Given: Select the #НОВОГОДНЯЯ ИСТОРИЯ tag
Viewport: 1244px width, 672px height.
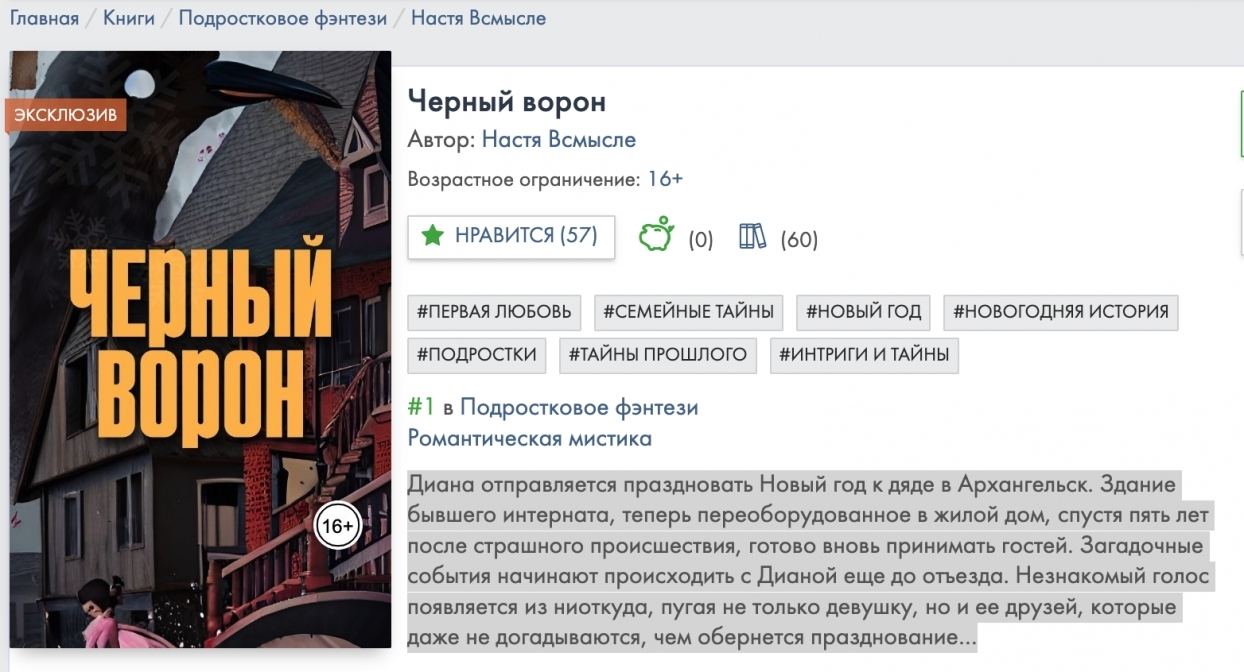Looking at the screenshot, I should (x=1061, y=312).
